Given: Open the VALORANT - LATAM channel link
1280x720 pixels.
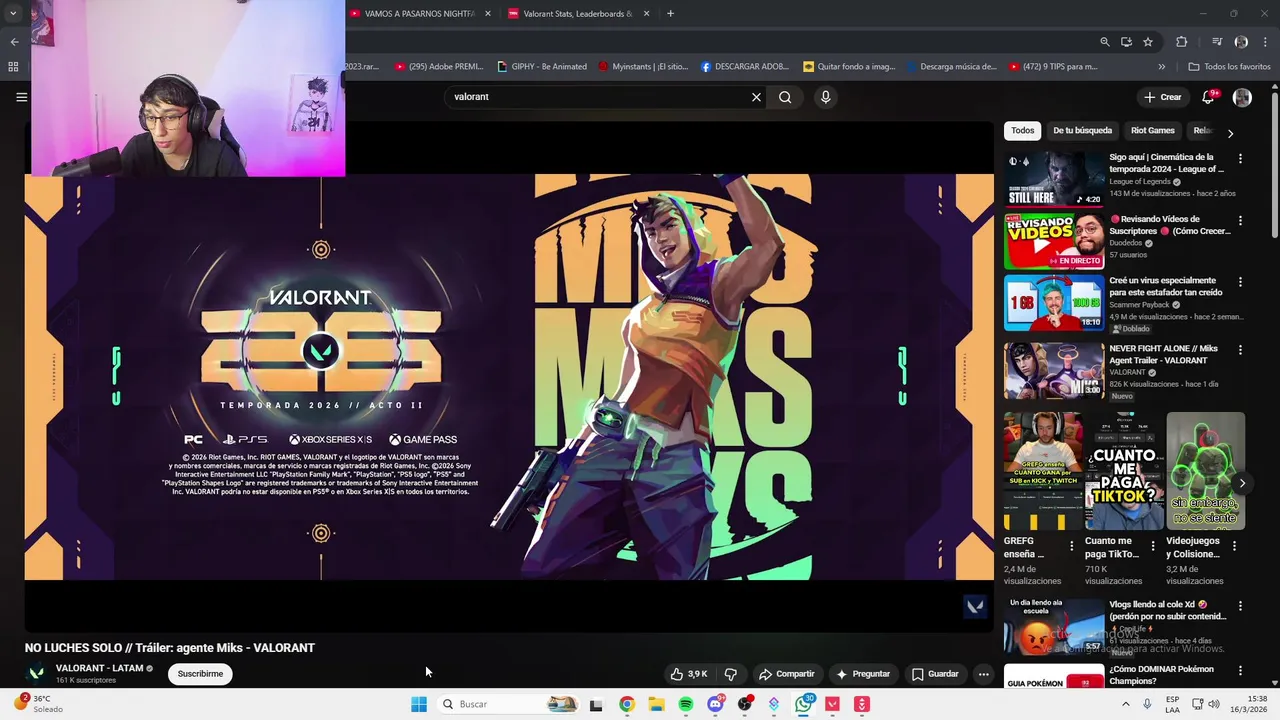Looking at the screenshot, I should [x=100, y=668].
